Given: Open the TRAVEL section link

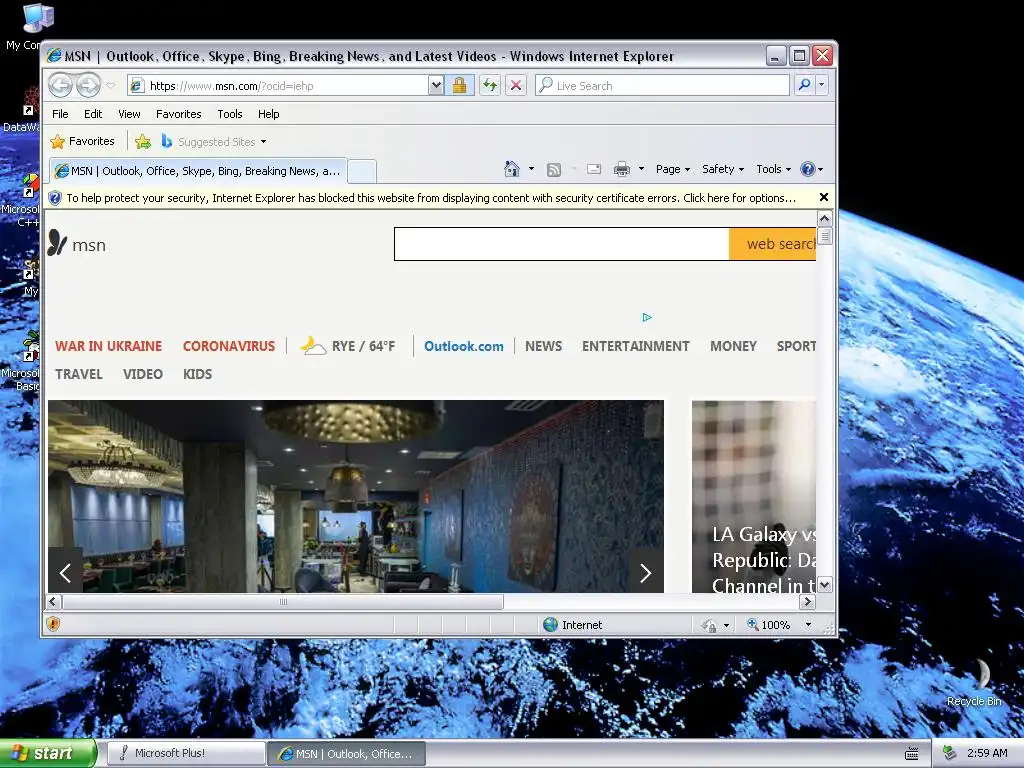Looking at the screenshot, I should (x=78, y=374).
